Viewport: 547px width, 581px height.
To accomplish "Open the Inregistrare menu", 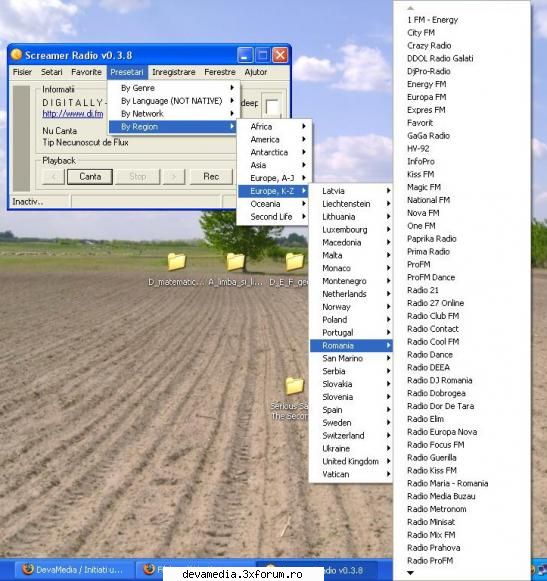I will (x=173, y=72).
